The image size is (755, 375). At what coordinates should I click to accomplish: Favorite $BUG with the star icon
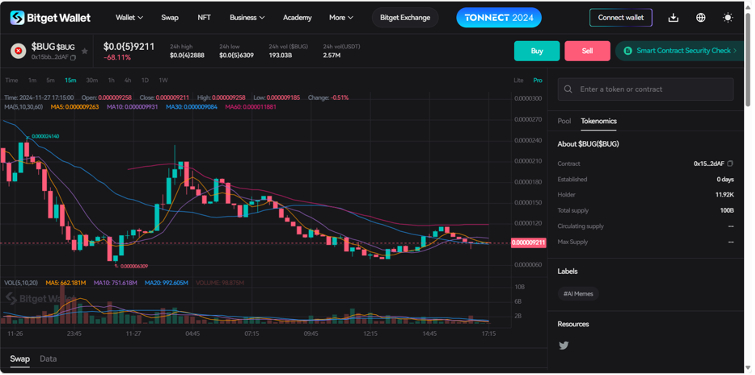85,51
